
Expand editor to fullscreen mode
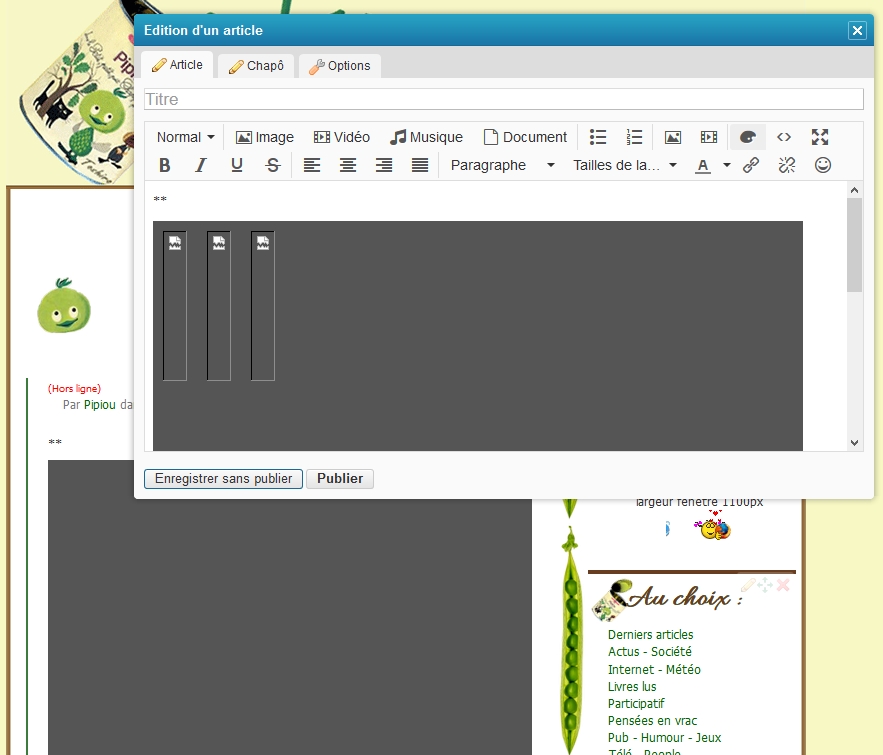pos(820,137)
